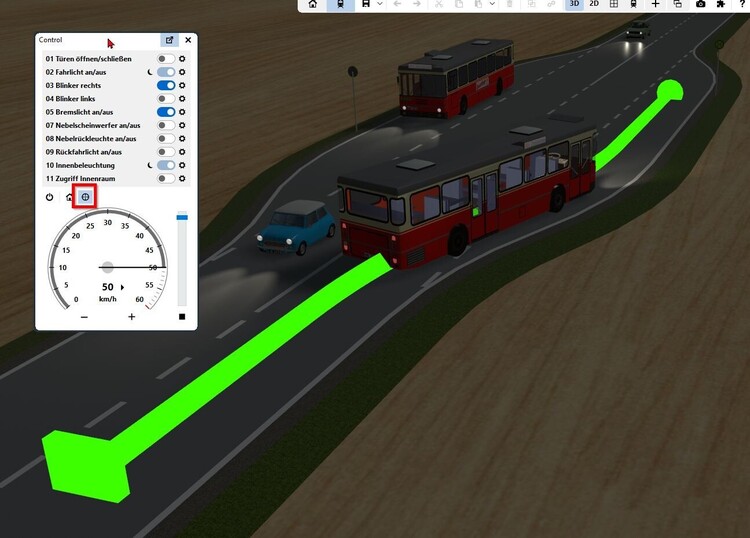Toggle the highlighted train icon in top toolbar
The height and width of the screenshot is (538, 750).
coord(341,4)
